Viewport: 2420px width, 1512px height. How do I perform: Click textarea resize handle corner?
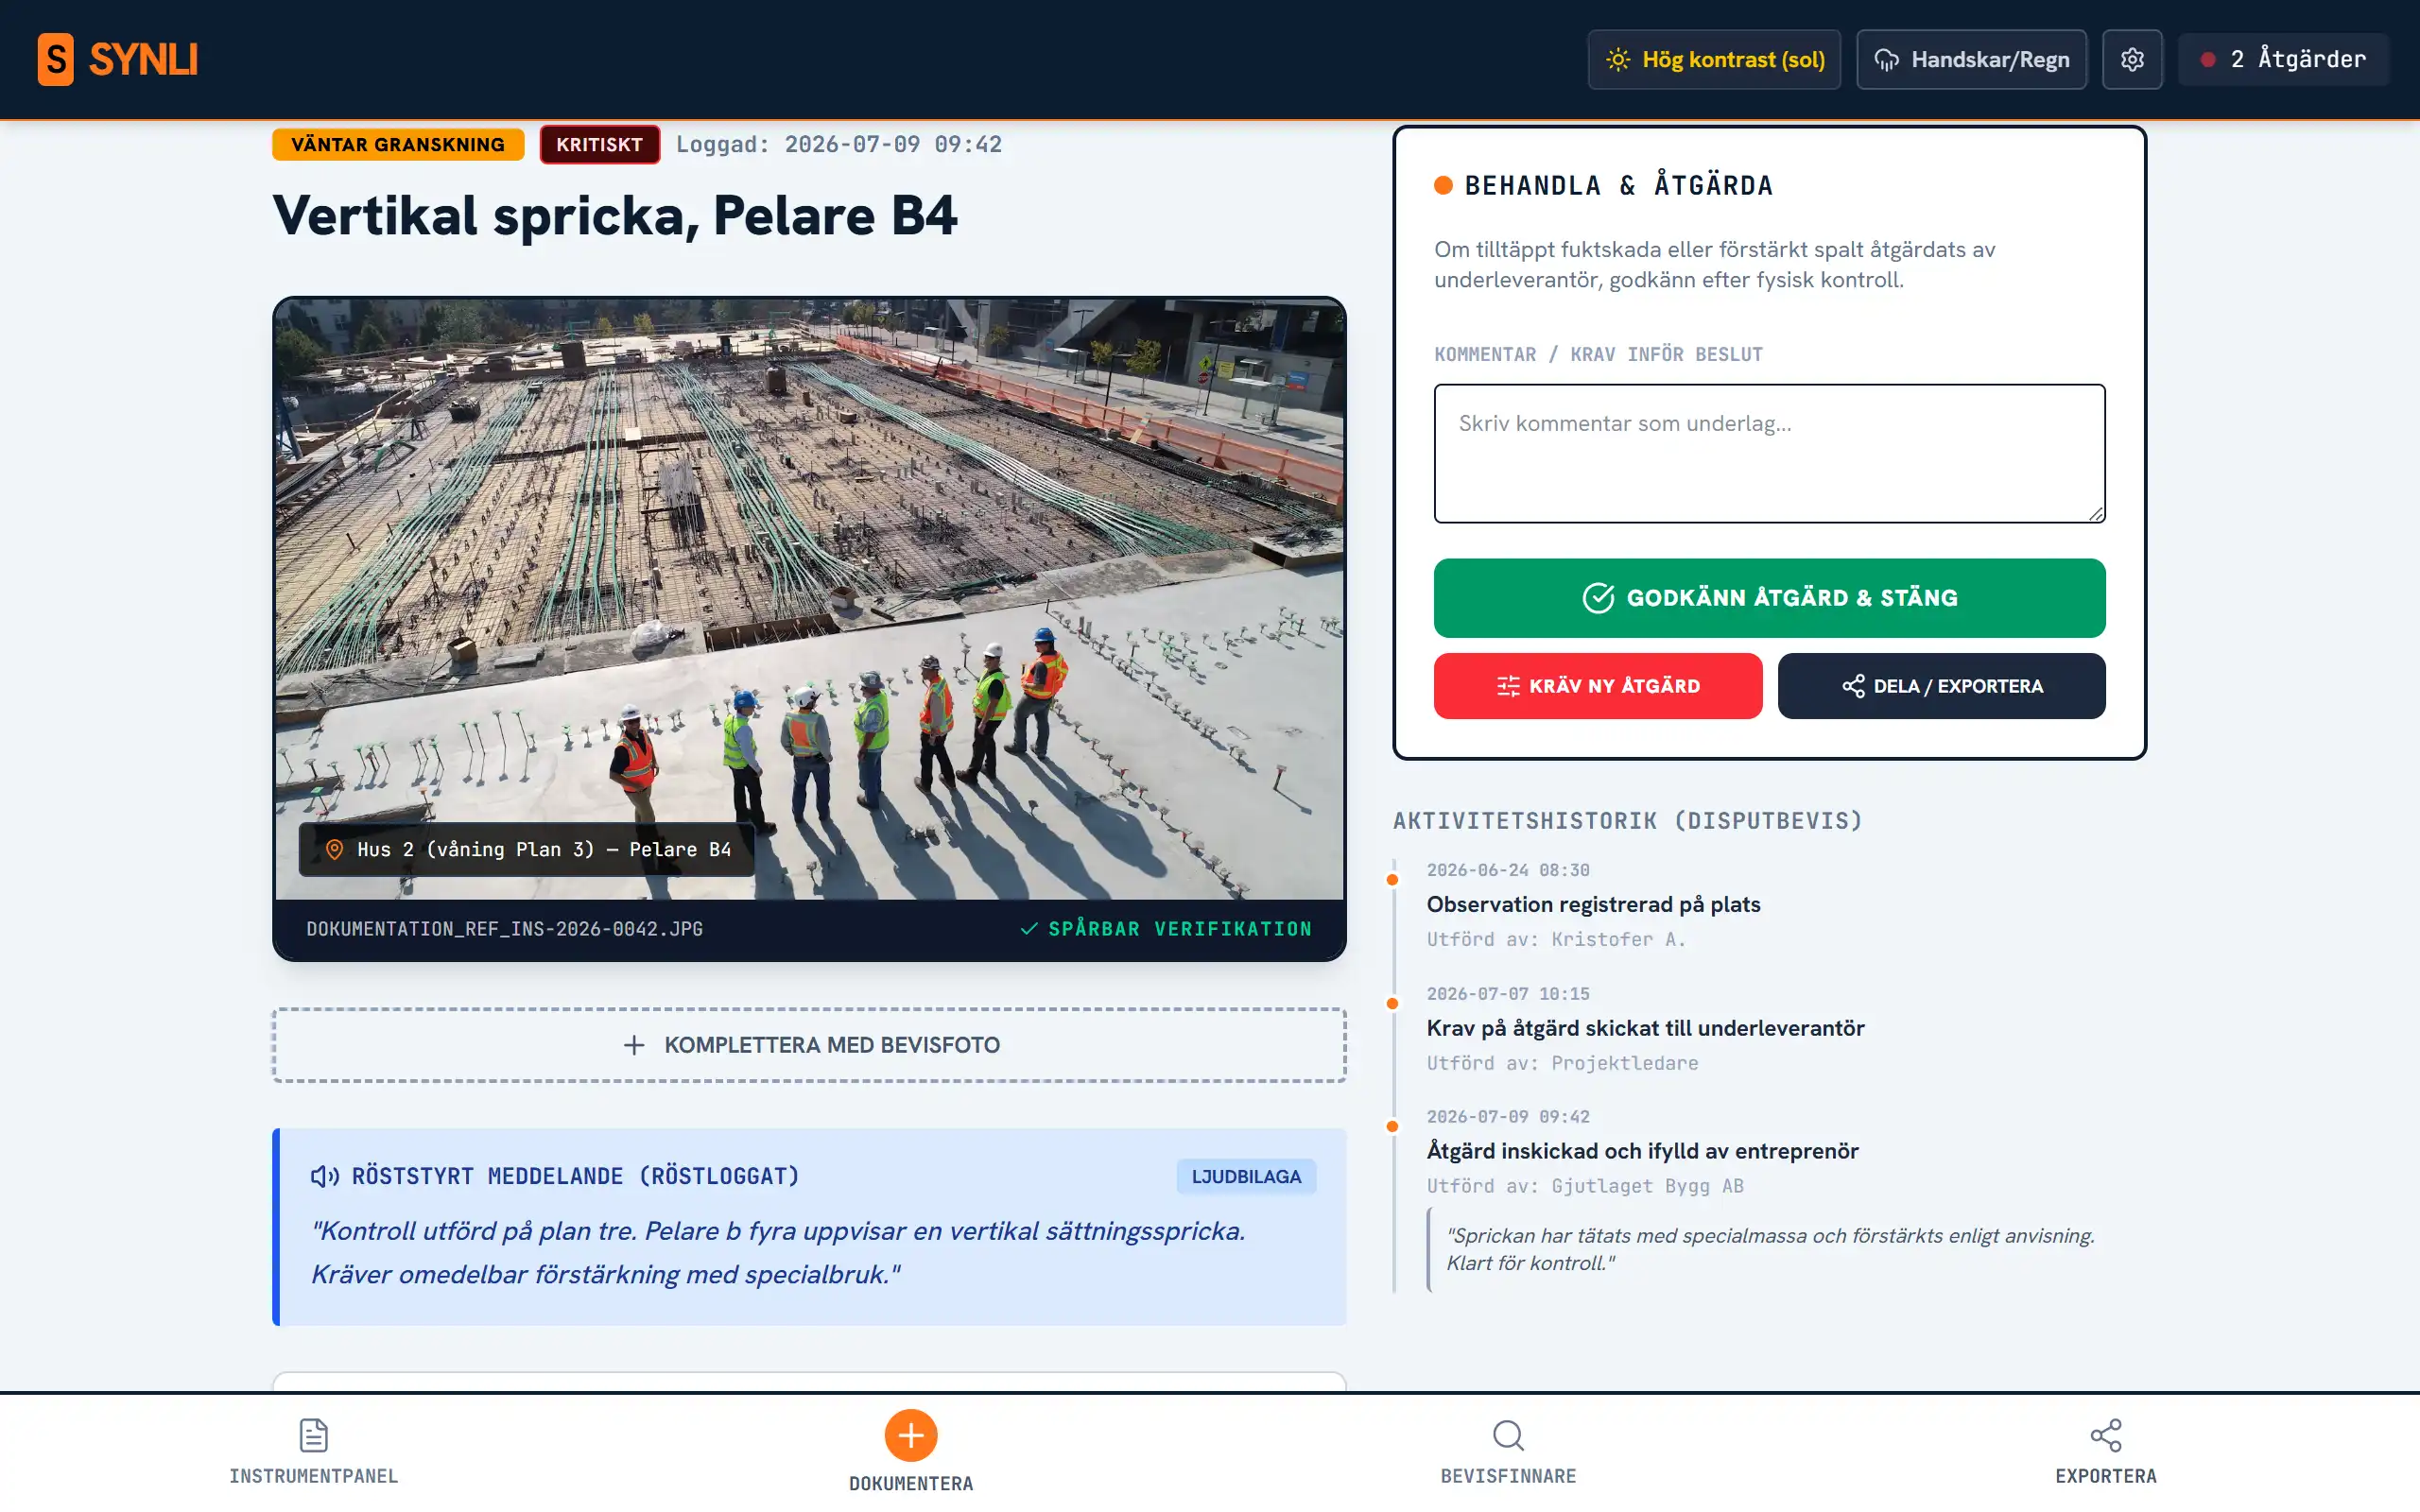(2095, 513)
